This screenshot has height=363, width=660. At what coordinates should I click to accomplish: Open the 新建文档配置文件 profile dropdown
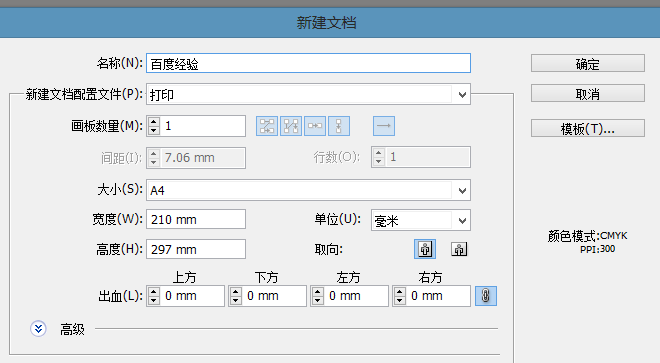[309, 94]
